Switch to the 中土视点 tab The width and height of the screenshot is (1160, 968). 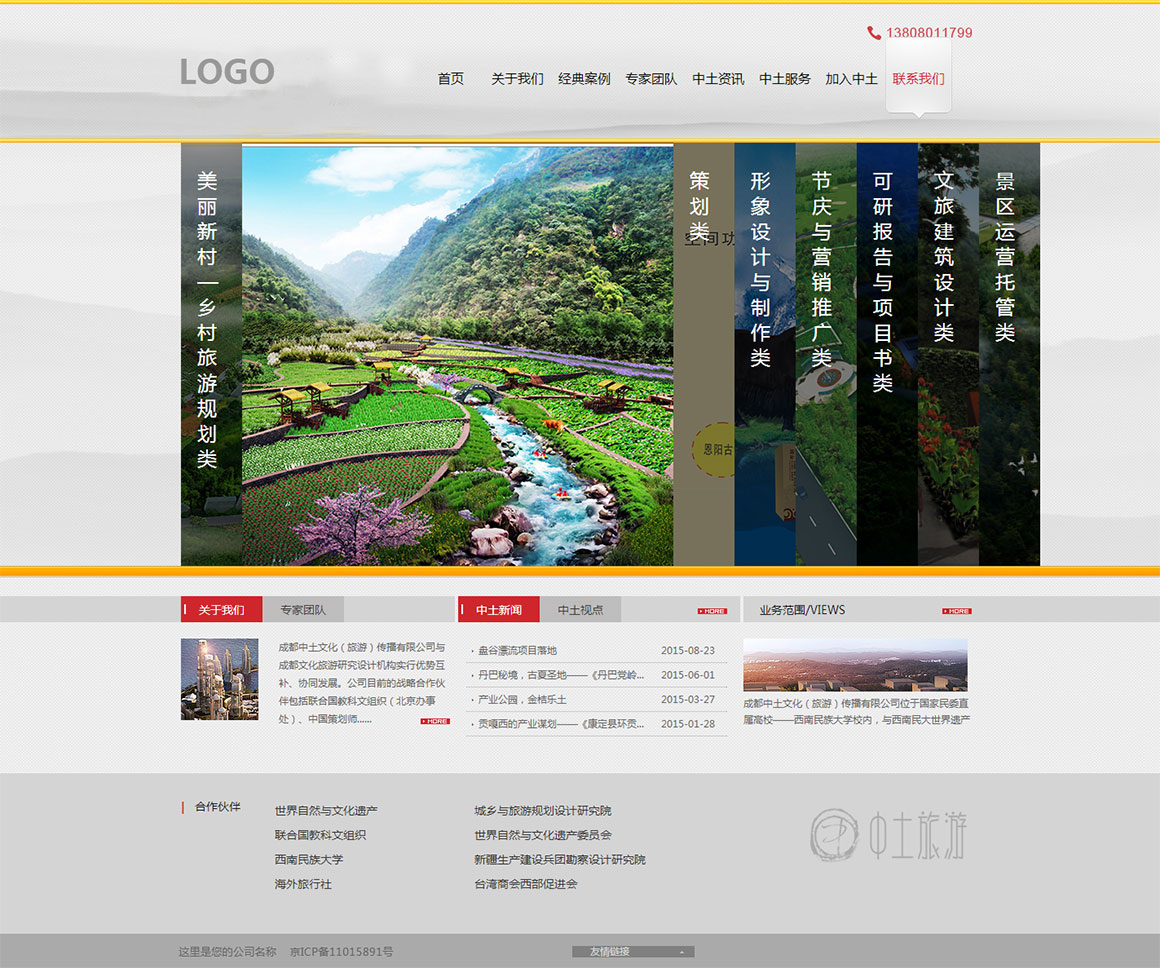pos(580,610)
